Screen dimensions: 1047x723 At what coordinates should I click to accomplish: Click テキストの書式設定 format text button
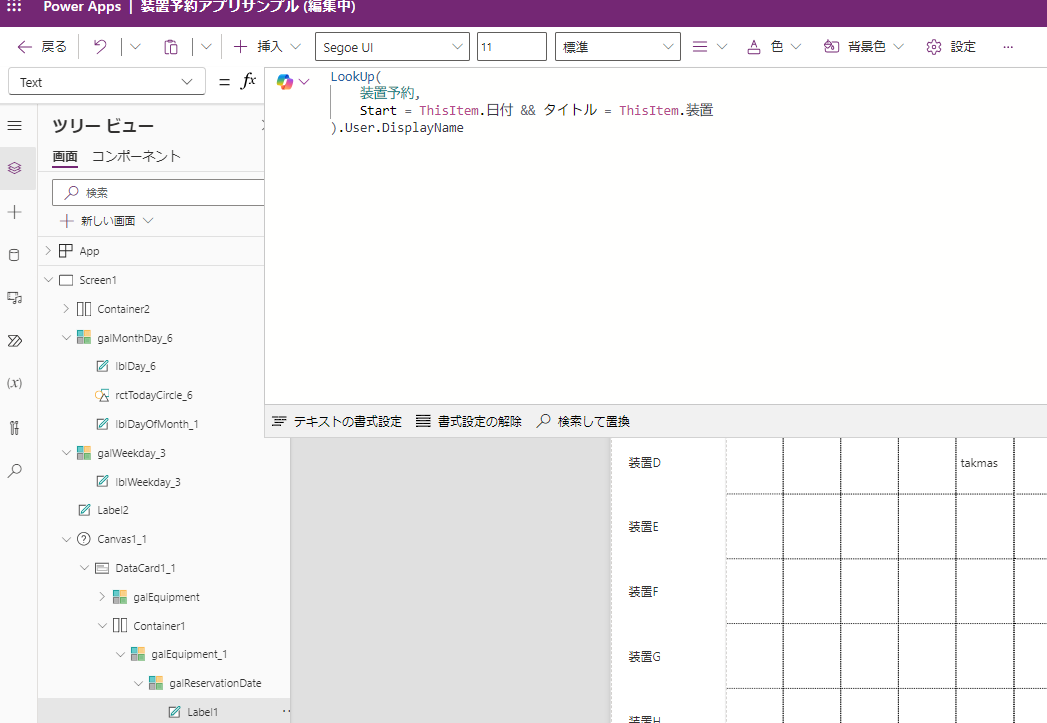(x=337, y=421)
